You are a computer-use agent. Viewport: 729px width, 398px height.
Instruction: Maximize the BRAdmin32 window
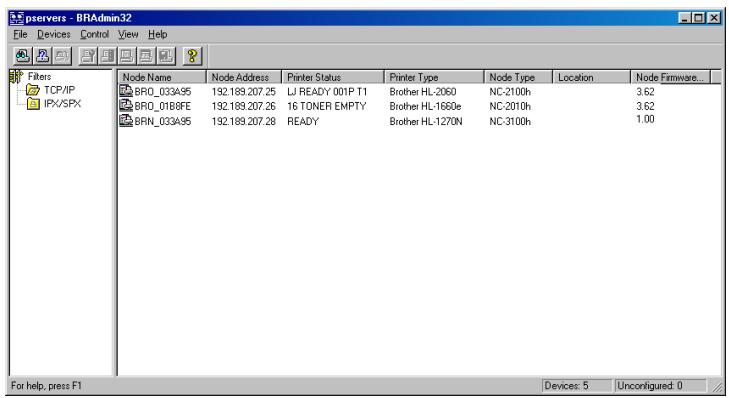tap(699, 18)
